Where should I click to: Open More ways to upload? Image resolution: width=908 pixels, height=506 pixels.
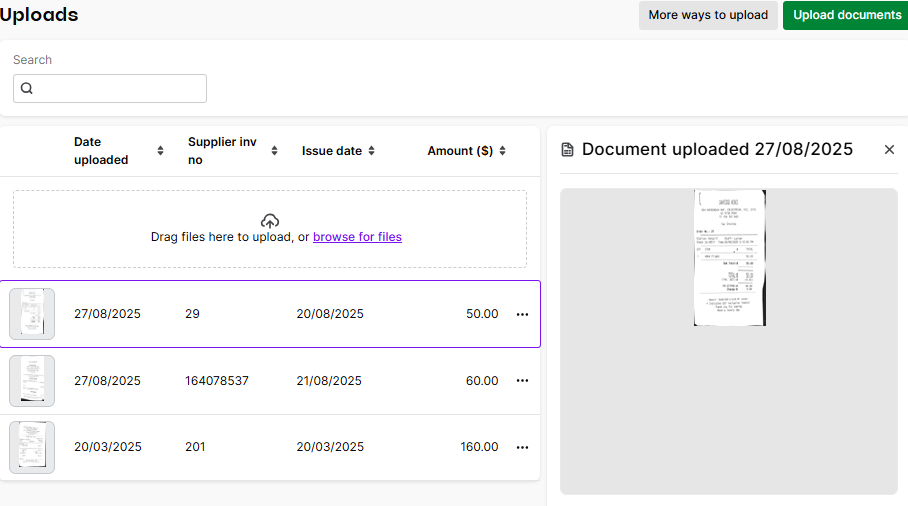pyautogui.click(x=708, y=15)
